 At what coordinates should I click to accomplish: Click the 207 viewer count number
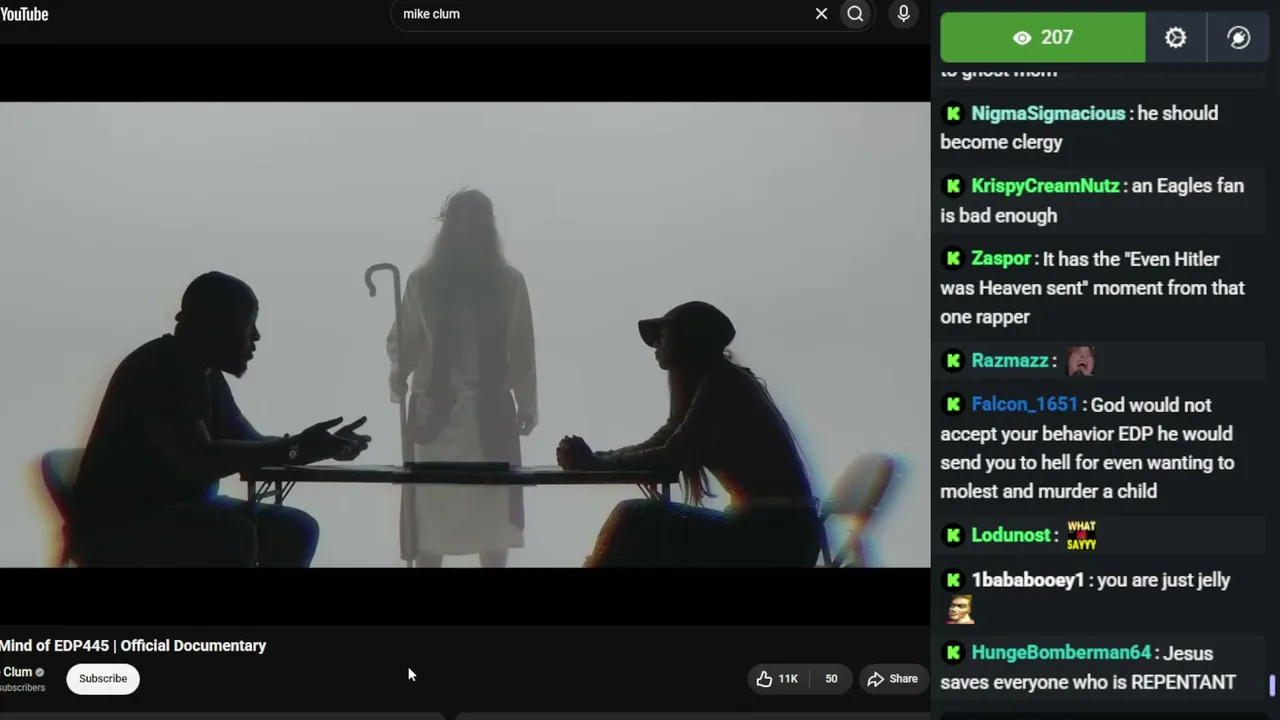[x=1057, y=38]
